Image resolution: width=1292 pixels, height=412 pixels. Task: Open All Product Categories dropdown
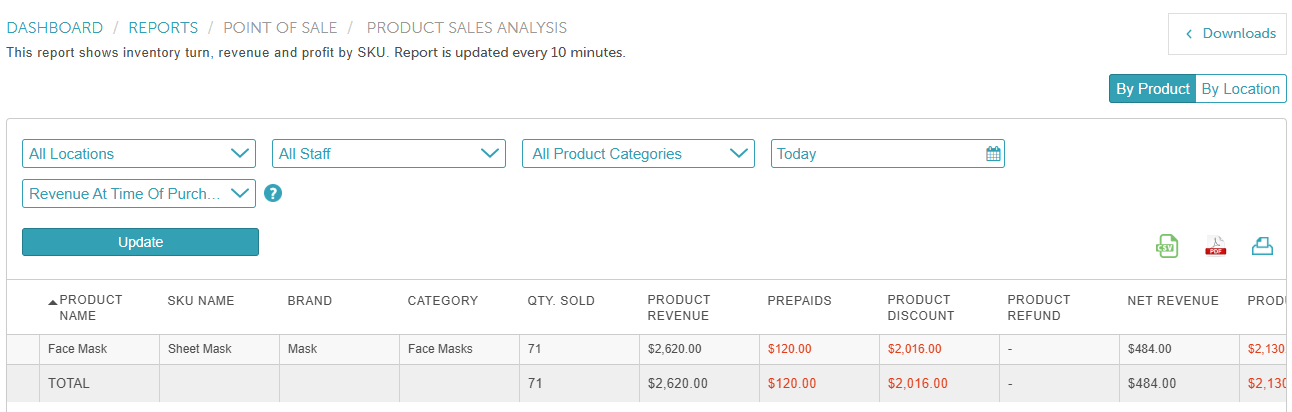(638, 154)
